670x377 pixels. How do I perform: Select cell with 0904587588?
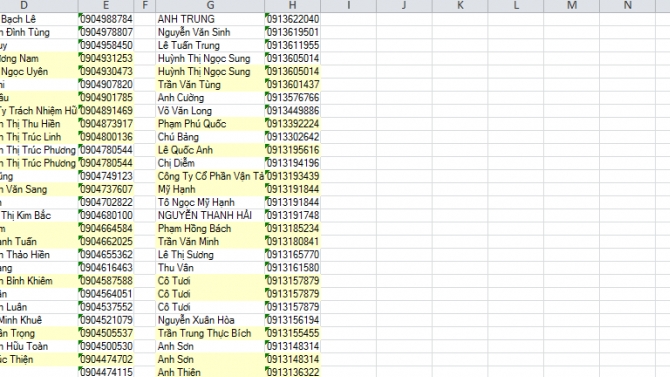(x=106, y=281)
